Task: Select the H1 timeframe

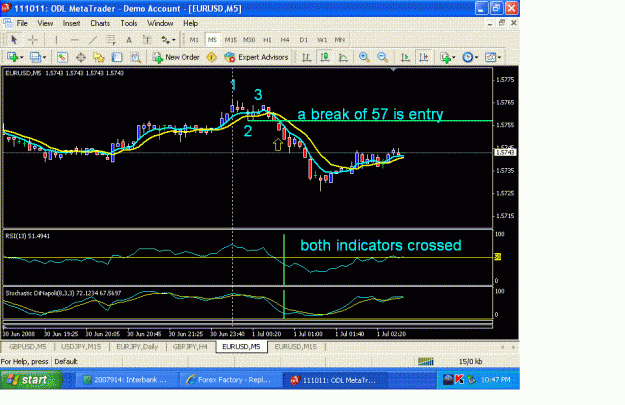Action: click(x=267, y=40)
